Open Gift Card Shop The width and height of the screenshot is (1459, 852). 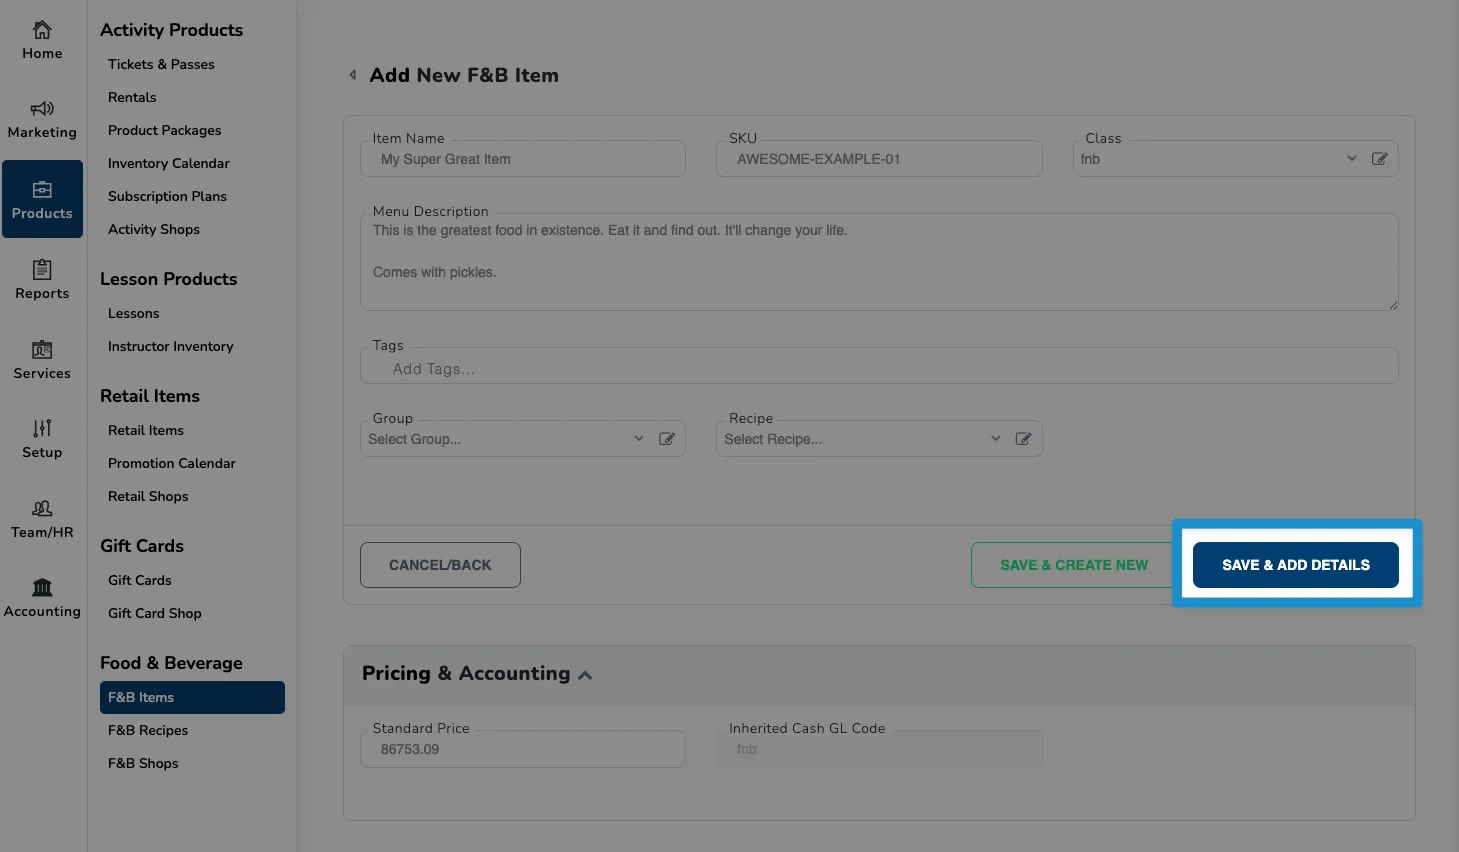[x=155, y=613]
